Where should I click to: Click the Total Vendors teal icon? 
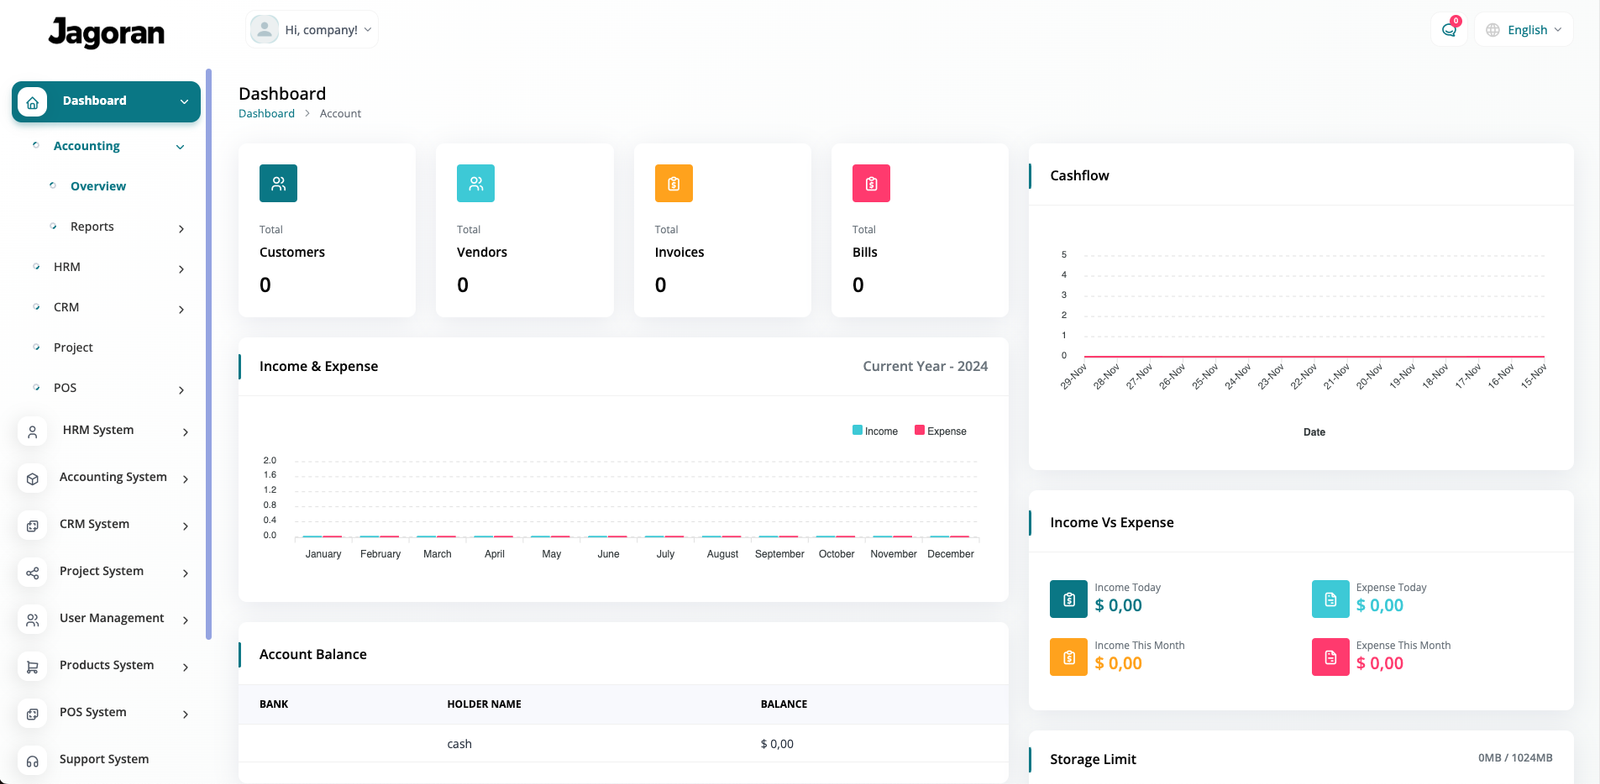click(x=476, y=184)
